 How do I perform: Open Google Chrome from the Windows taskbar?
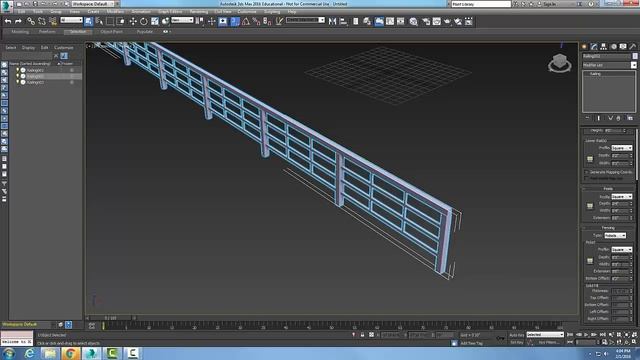pos(71,353)
